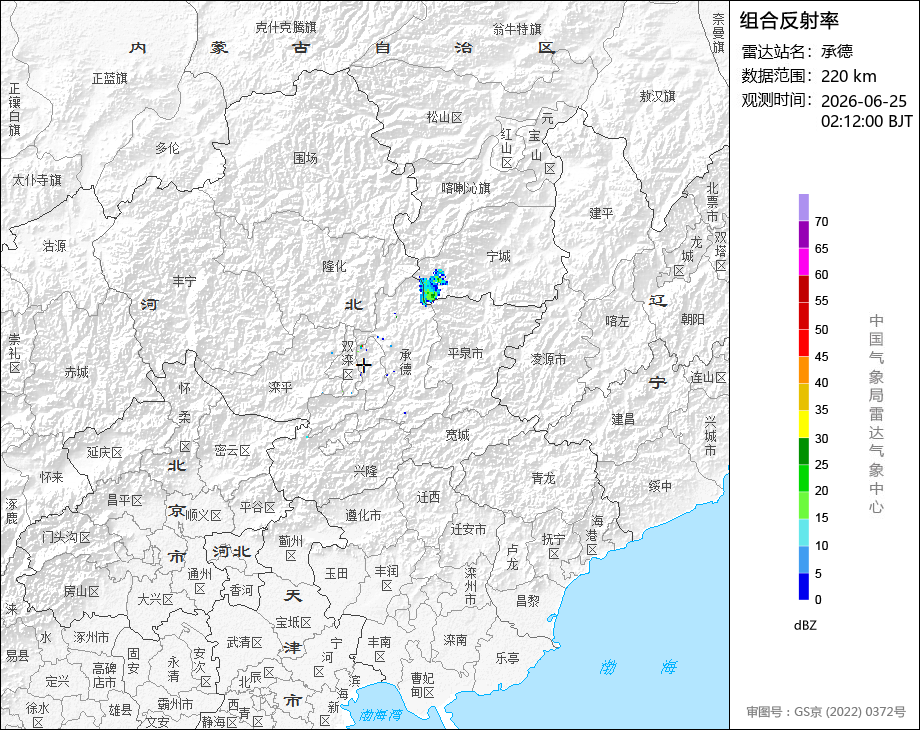Click the 克什克腾旗 map label
Image resolution: width=920 pixels, height=730 pixels.
pos(286,27)
